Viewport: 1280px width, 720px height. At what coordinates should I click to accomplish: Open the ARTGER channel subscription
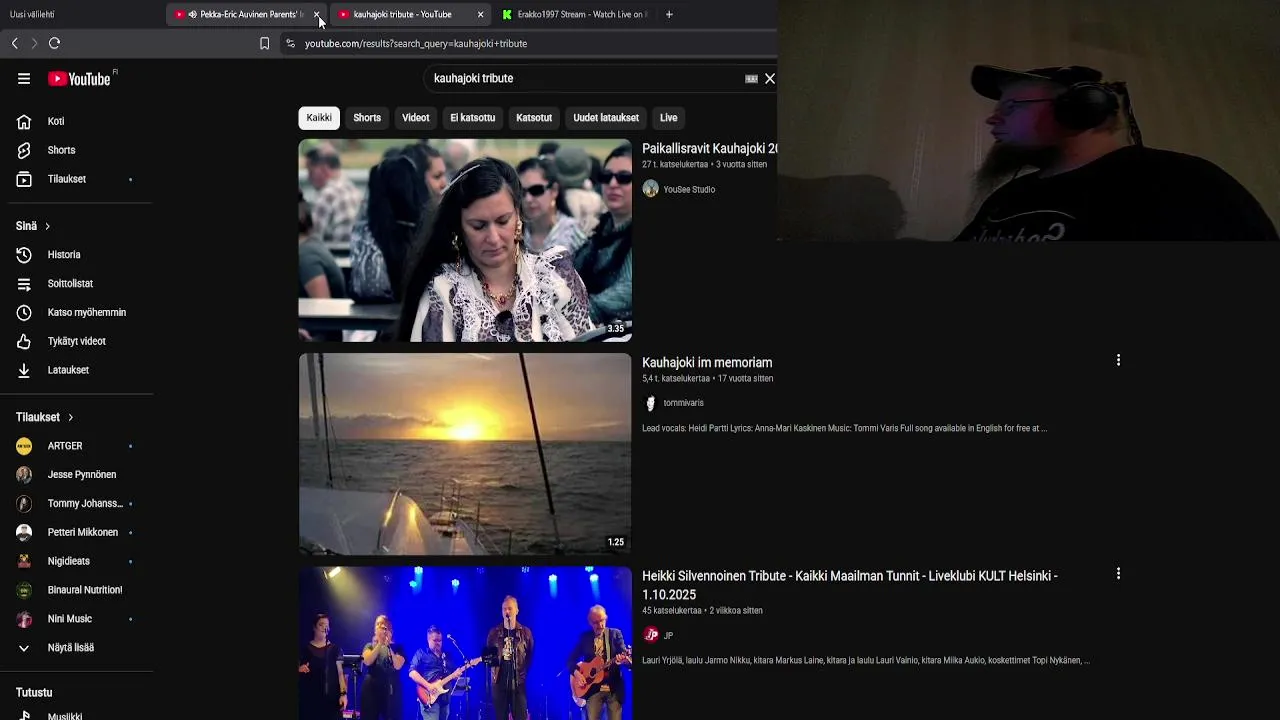click(x=77, y=446)
